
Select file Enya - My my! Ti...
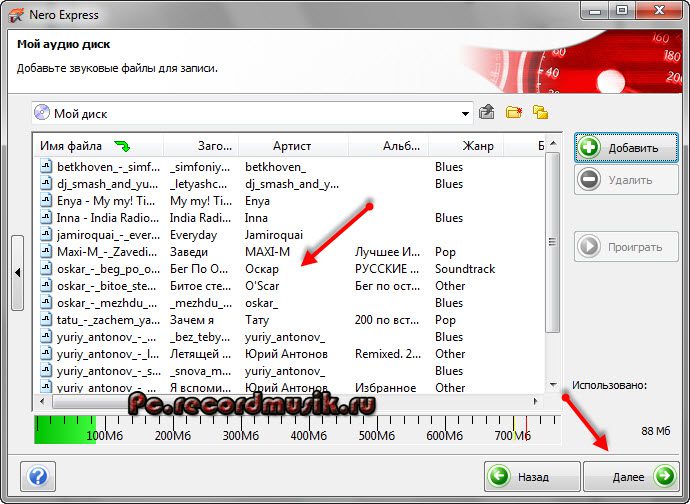tap(106, 201)
